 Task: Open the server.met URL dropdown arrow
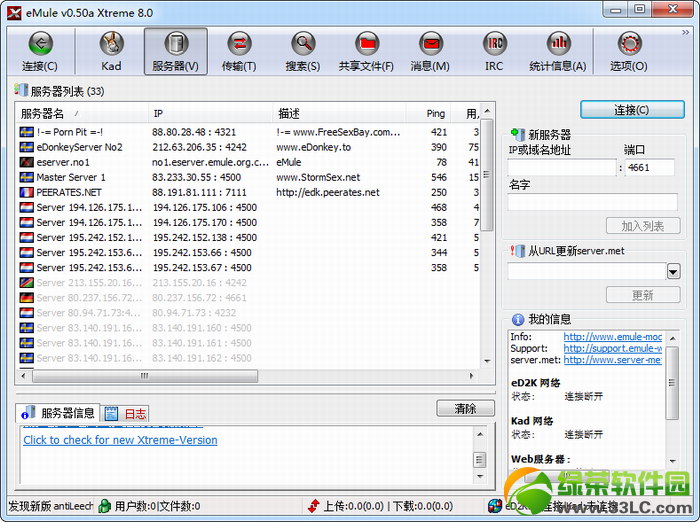point(674,271)
